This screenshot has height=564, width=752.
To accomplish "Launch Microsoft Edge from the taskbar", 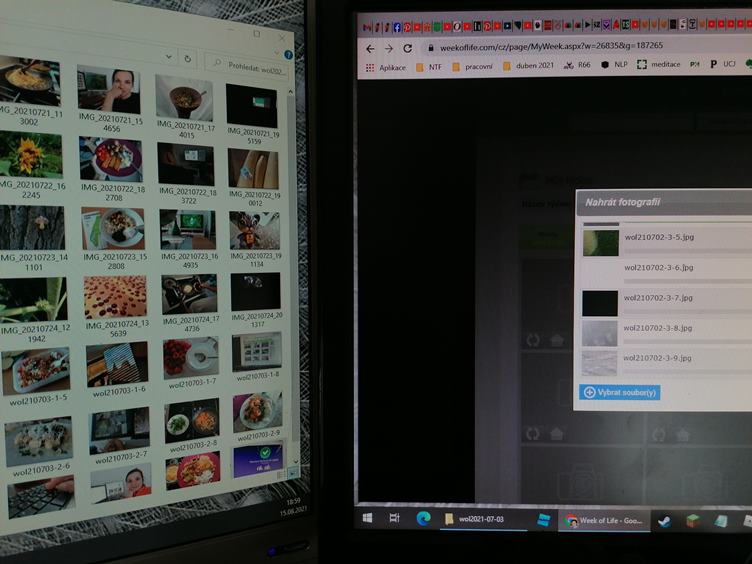I will pos(423,518).
